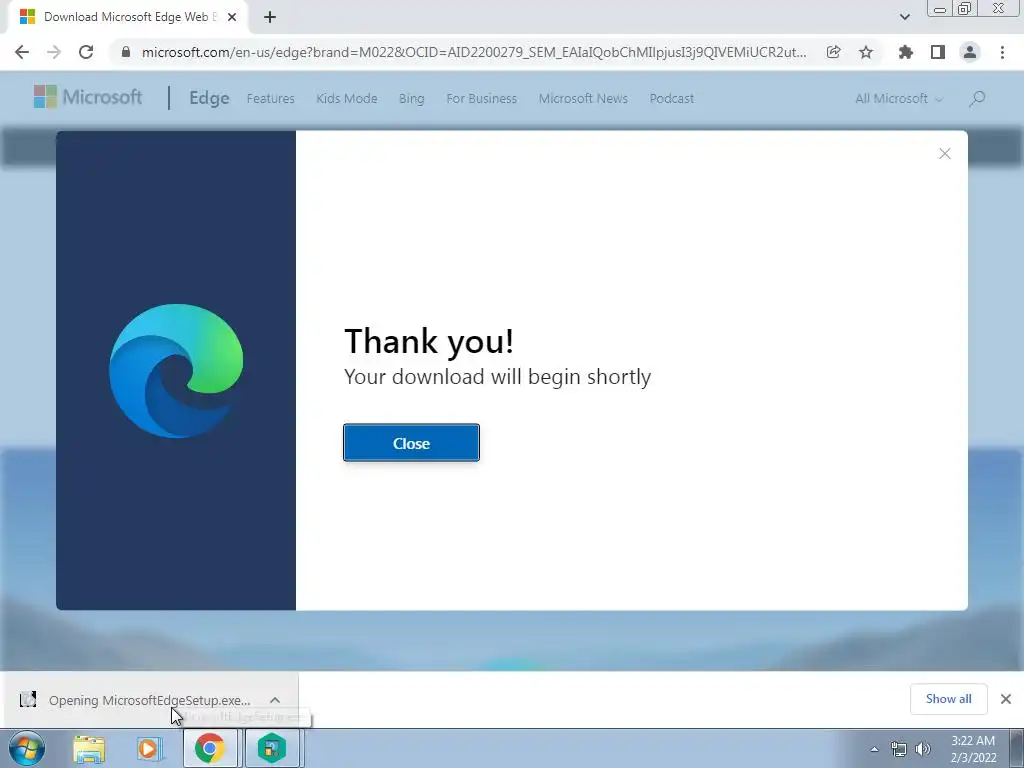Open the Extensions puzzle icon
This screenshot has width=1024, height=768.
pyautogui.click(x=905, y=52)
